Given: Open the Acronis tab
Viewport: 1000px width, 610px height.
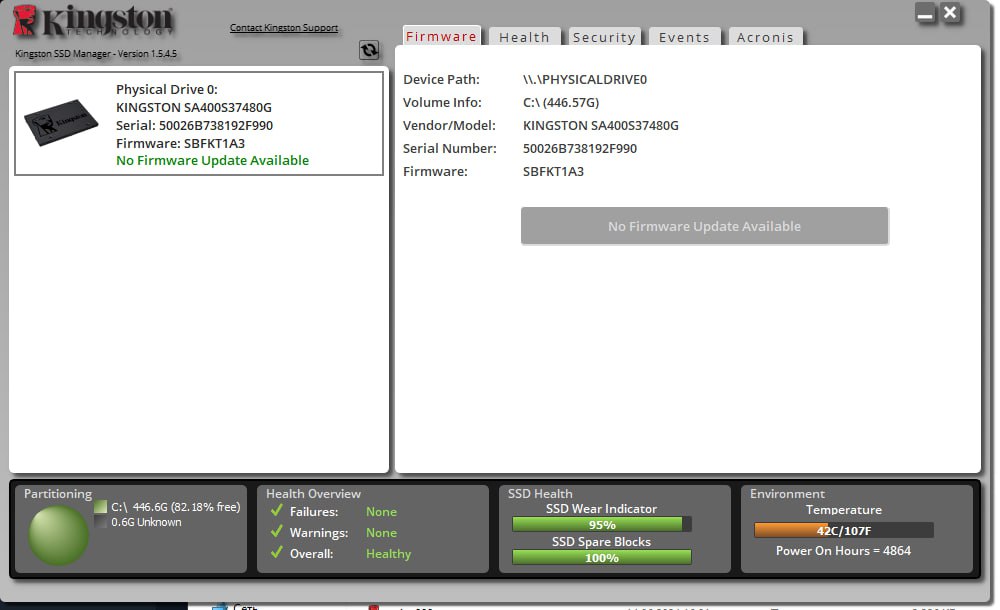Looking at the screenshot, I should (x=765, y=37).
